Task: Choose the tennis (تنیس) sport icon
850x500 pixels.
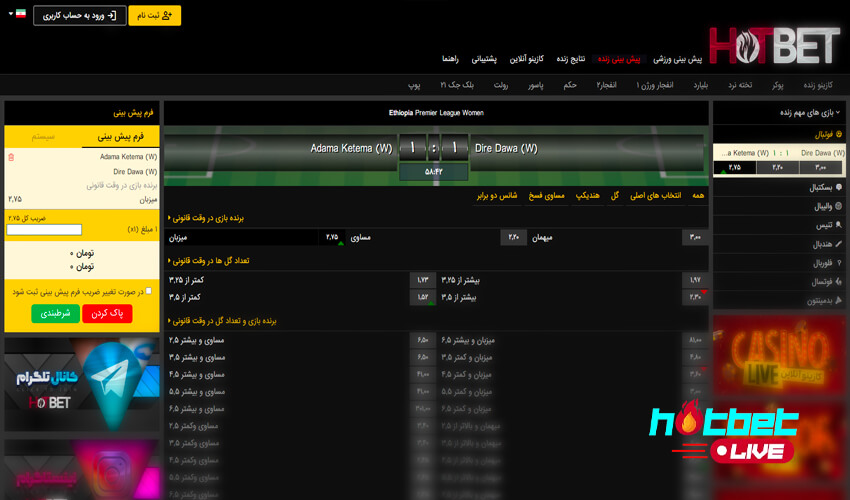Action: click(x=839, y=225)
